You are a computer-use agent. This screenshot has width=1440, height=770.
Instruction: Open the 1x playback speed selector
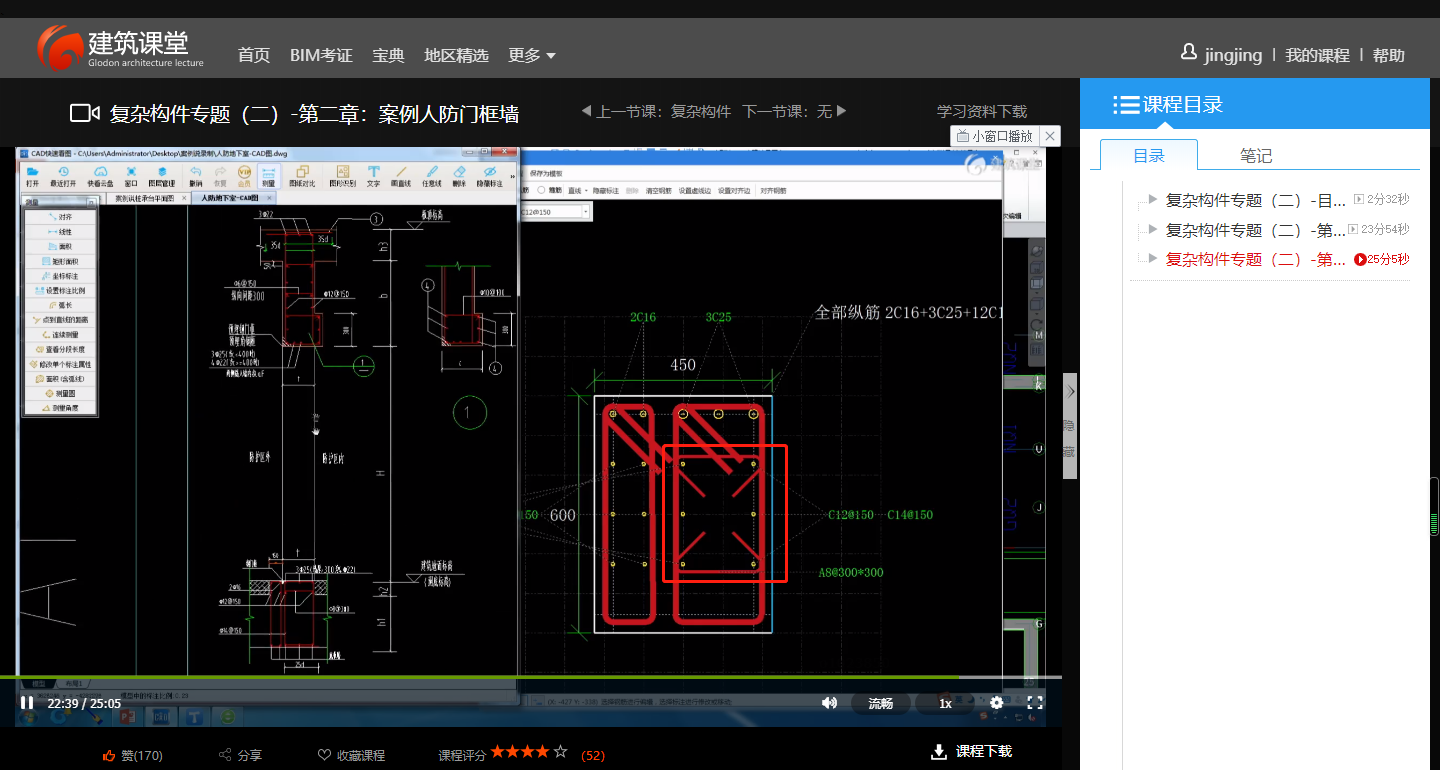click(x=945, y=703)
